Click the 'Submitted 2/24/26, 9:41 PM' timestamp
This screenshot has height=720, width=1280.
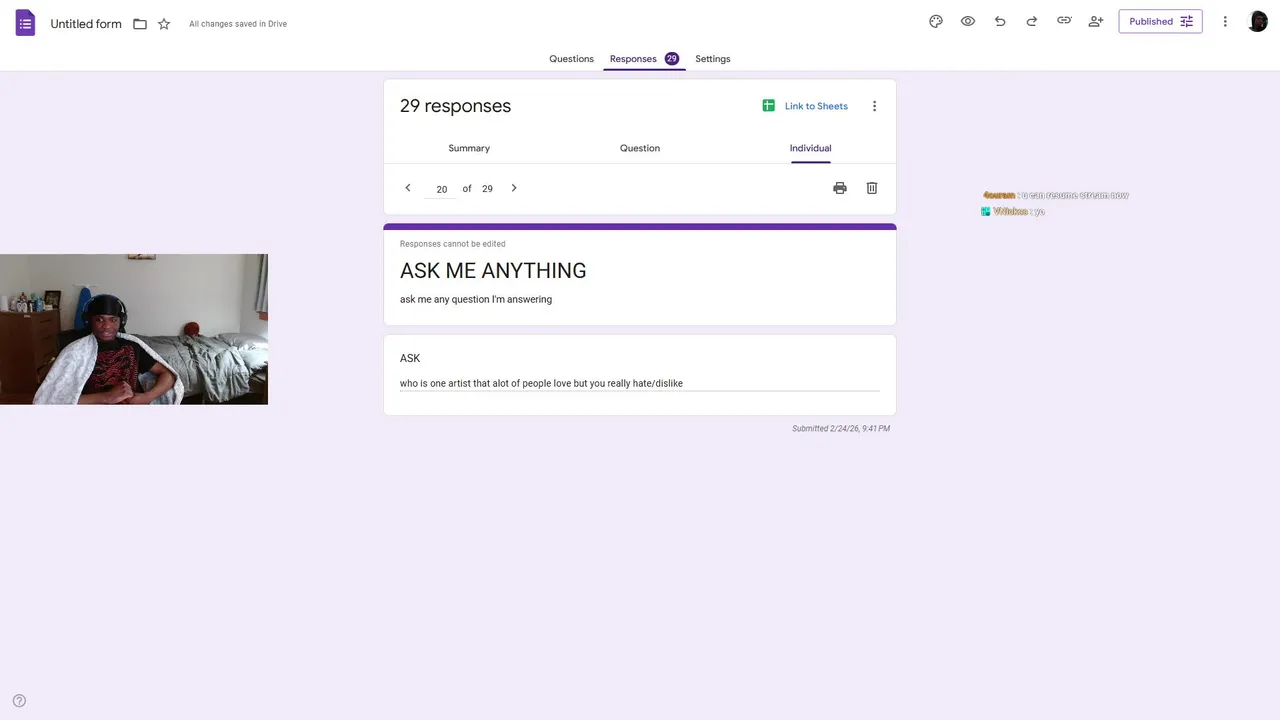coord(841,429)
